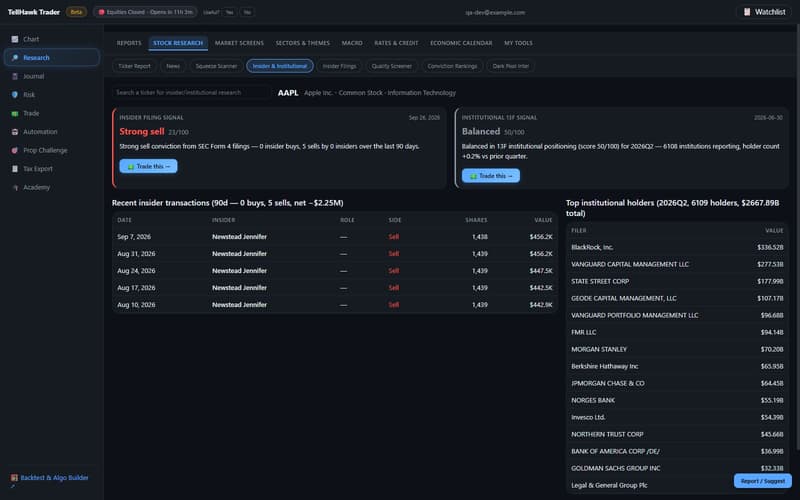Viewport: 800px width, 500px height.
Task: Click the red Equities Closed status dot
Action: 101,12
